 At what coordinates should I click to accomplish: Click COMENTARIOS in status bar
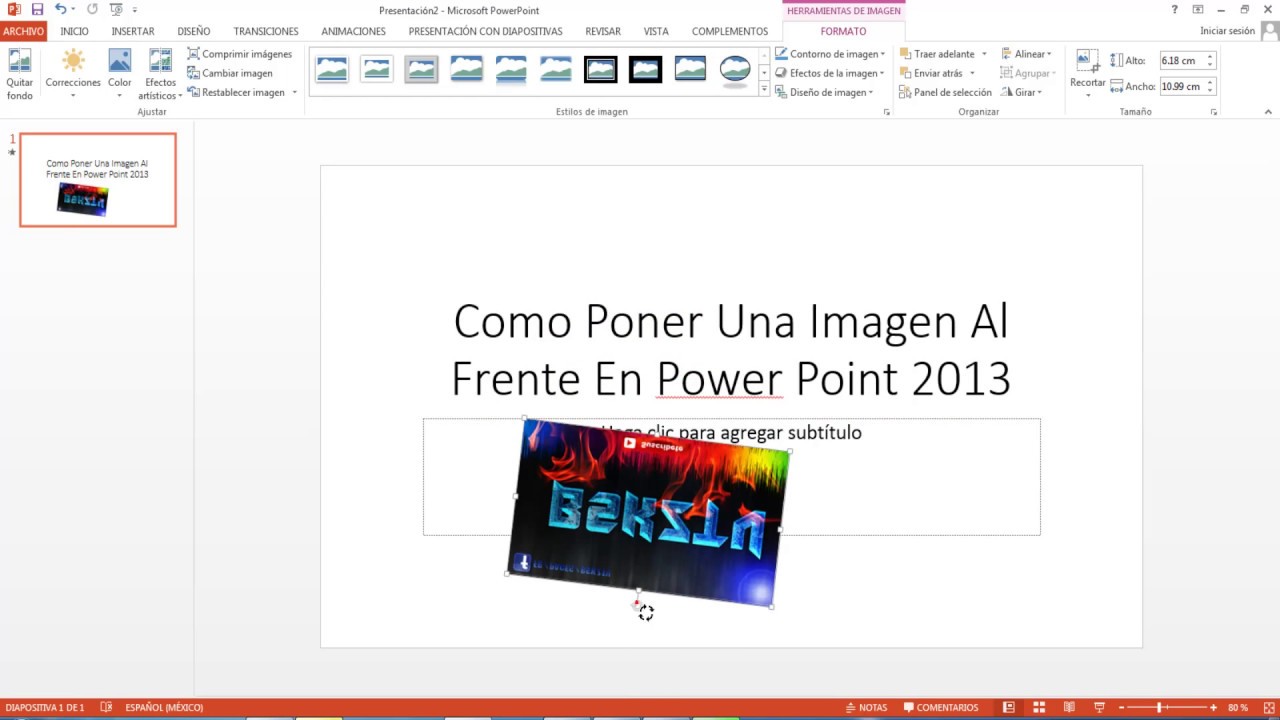coord(940,708)
